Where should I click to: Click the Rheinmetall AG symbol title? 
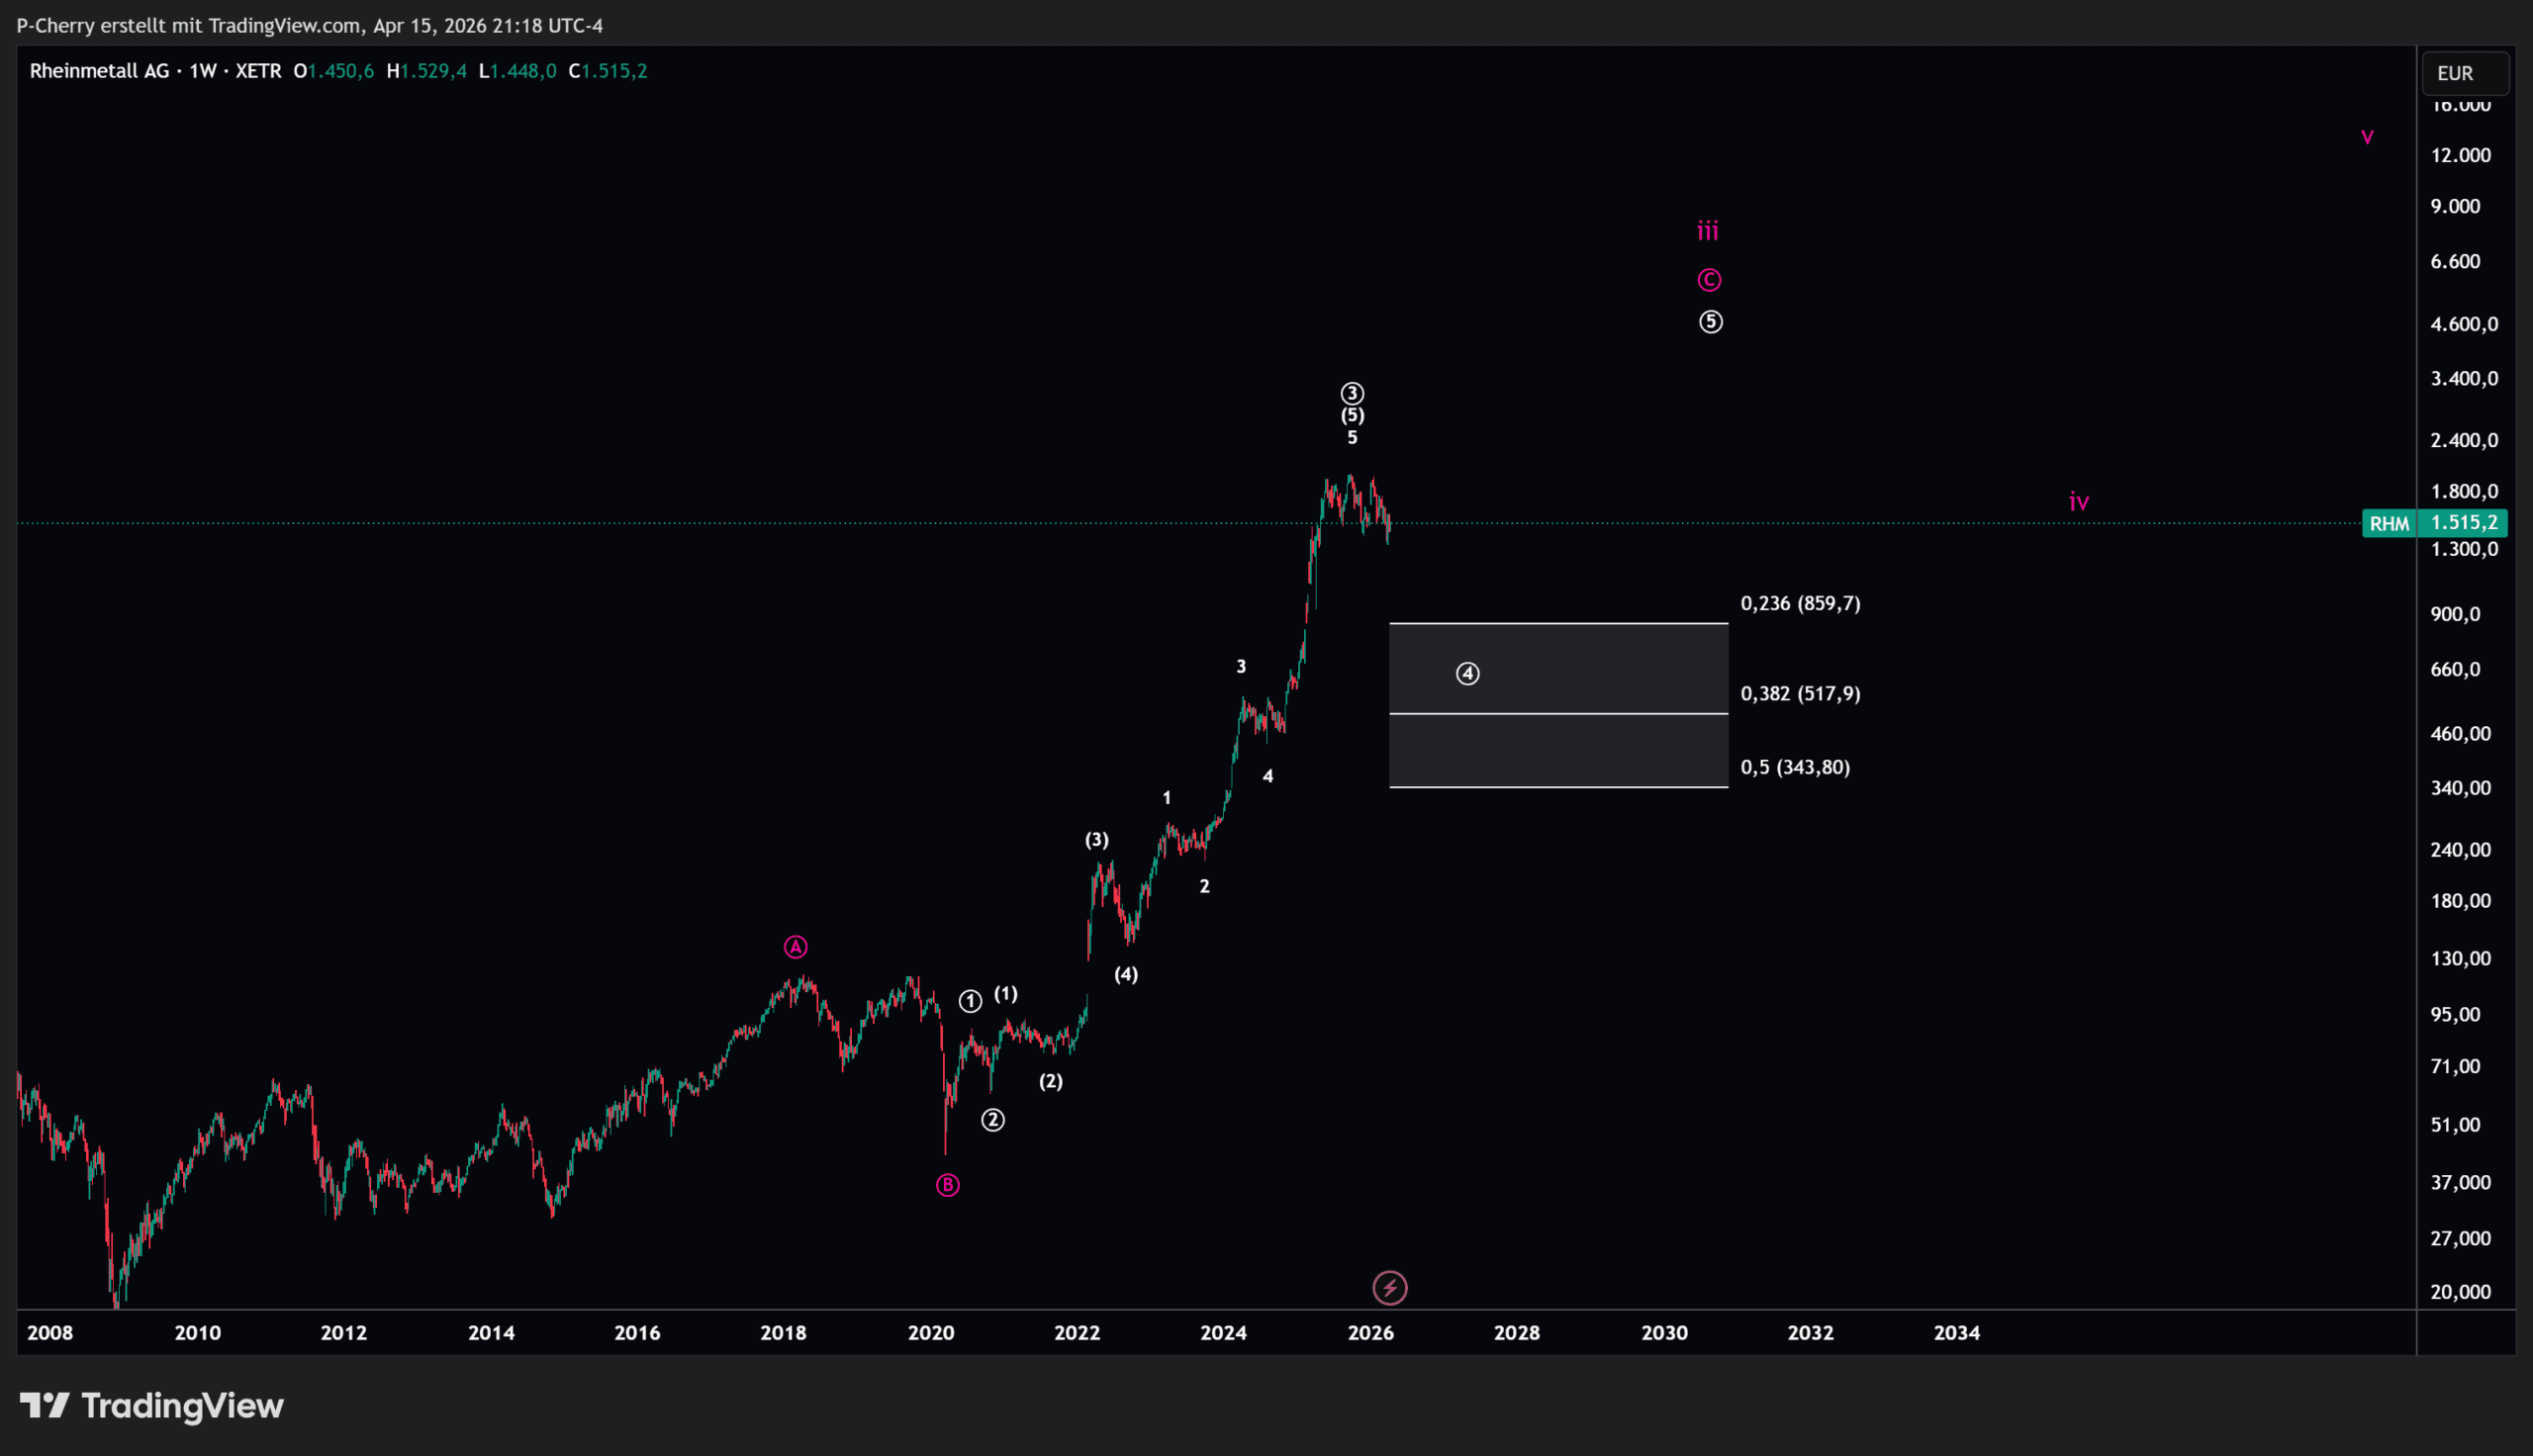click(99, 71)
